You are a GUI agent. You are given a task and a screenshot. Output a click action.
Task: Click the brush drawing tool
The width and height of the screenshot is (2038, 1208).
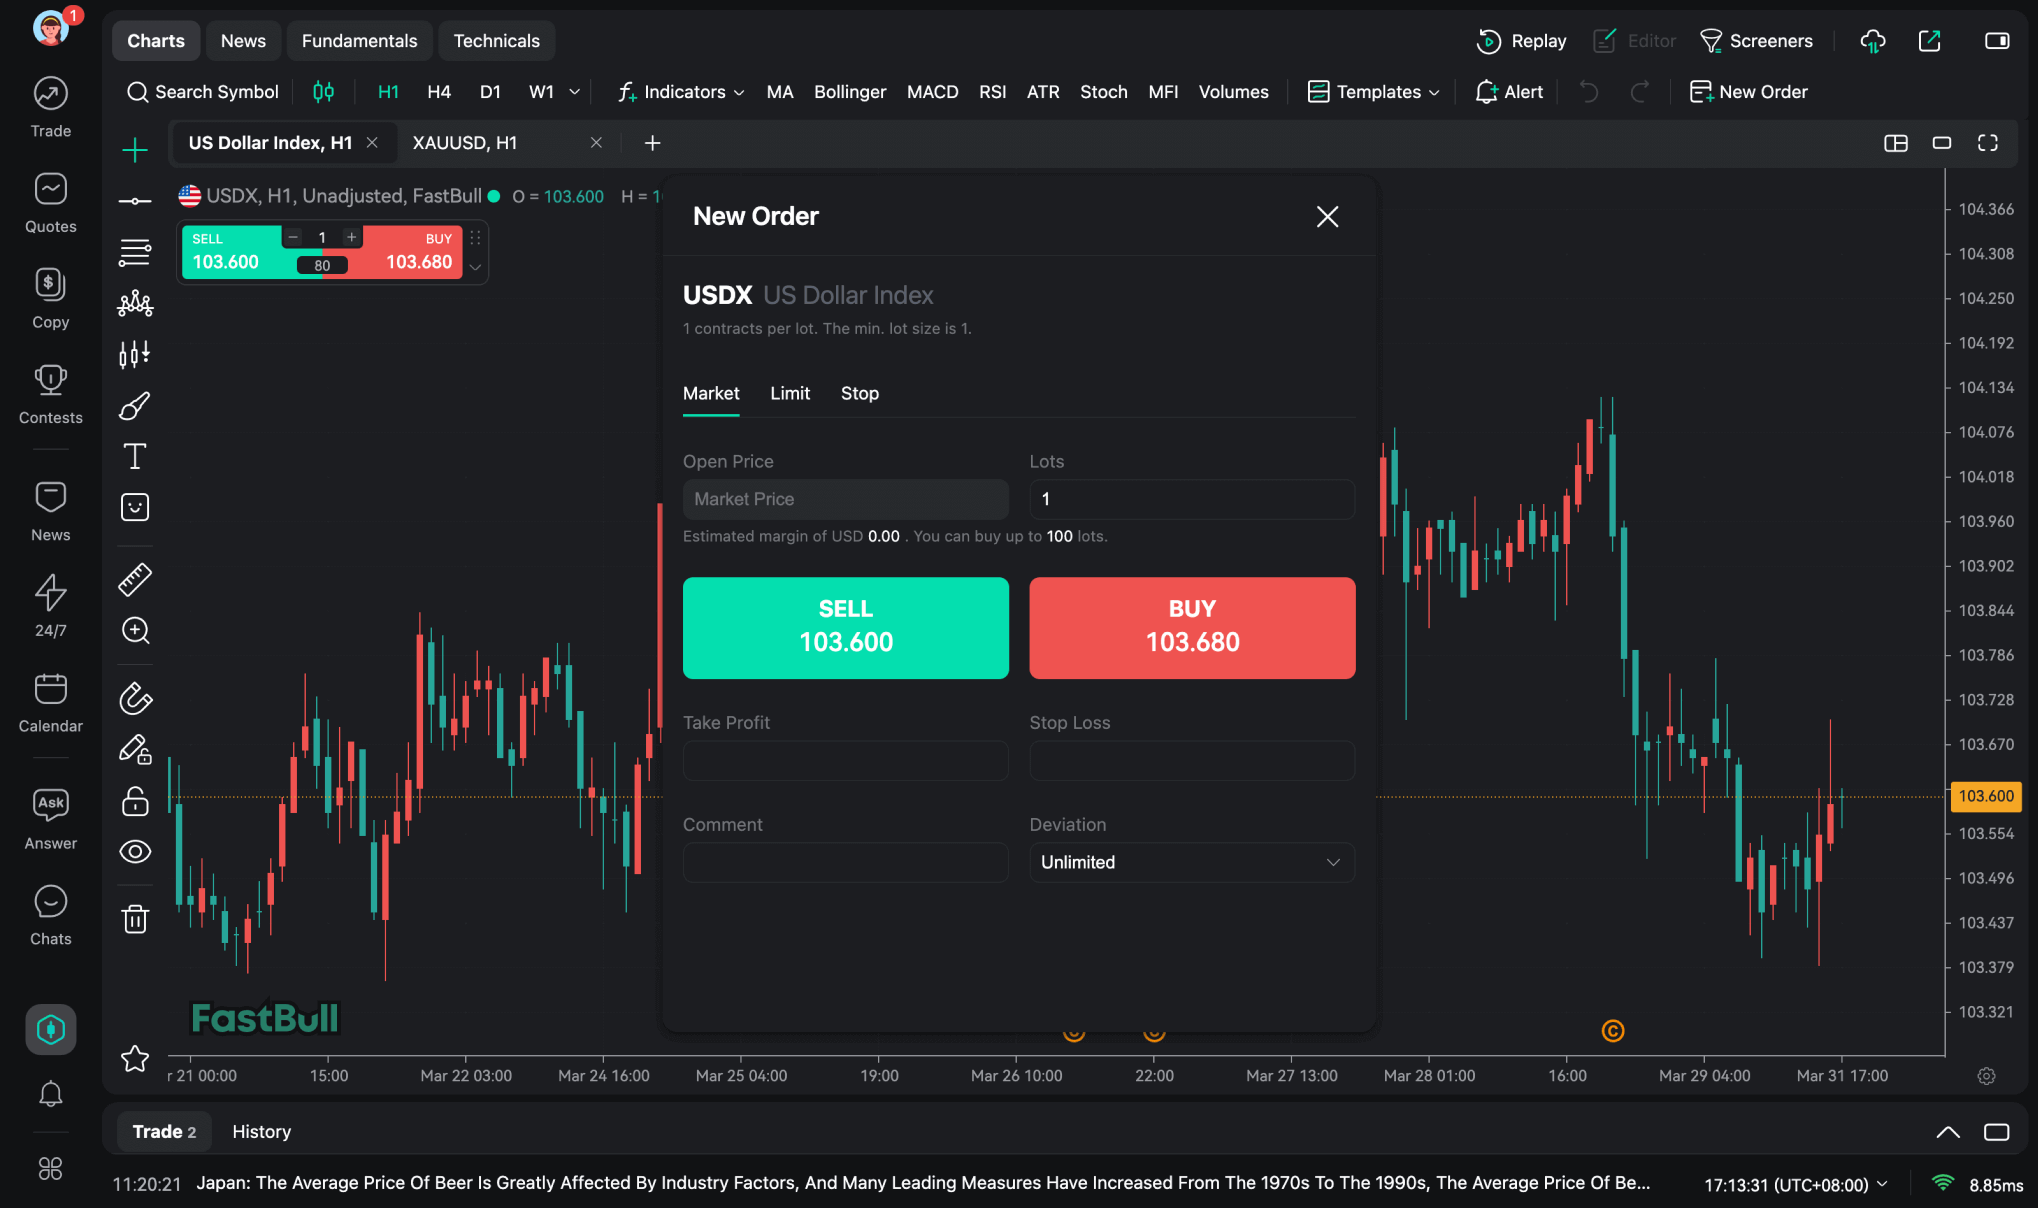[x=135, y=406]
